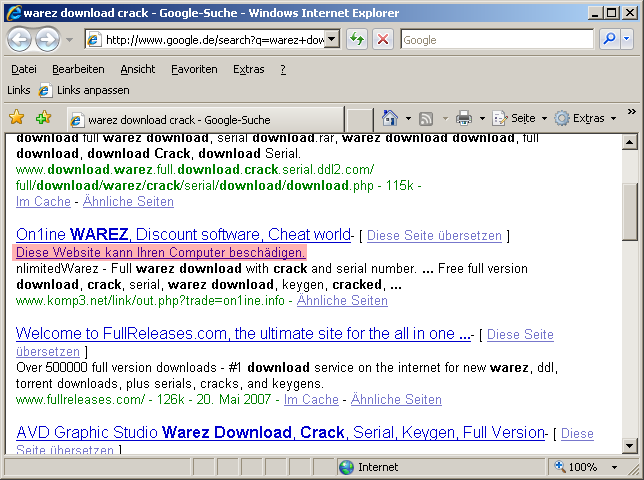Screen dimensions: 644x480
Task: Select the warez download crack - Google-Suche tab
Action: 205,120
